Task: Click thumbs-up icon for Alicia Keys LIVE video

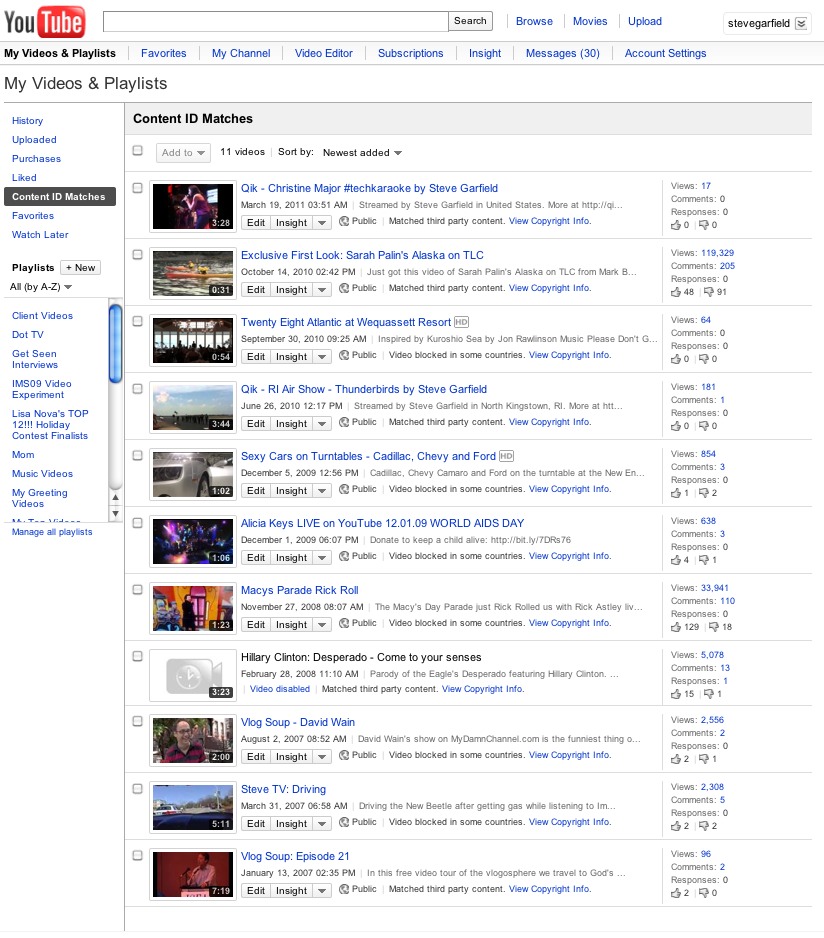Action: click(676, 560)
